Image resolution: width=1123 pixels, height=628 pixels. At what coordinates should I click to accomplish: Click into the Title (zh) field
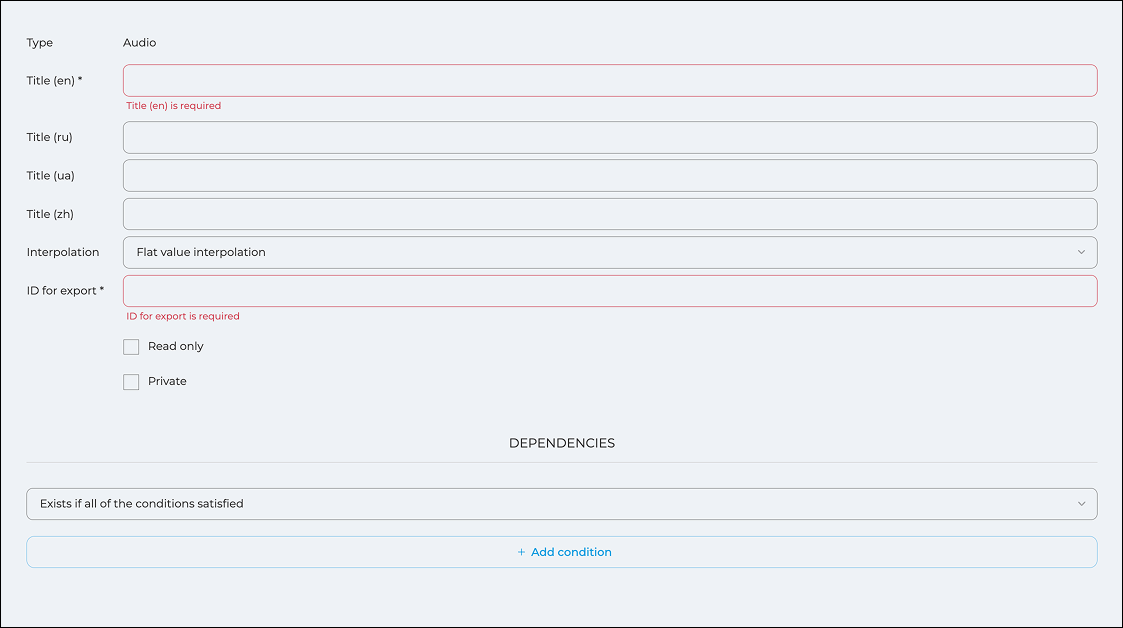pyautogui.click(x=609, y=214)
